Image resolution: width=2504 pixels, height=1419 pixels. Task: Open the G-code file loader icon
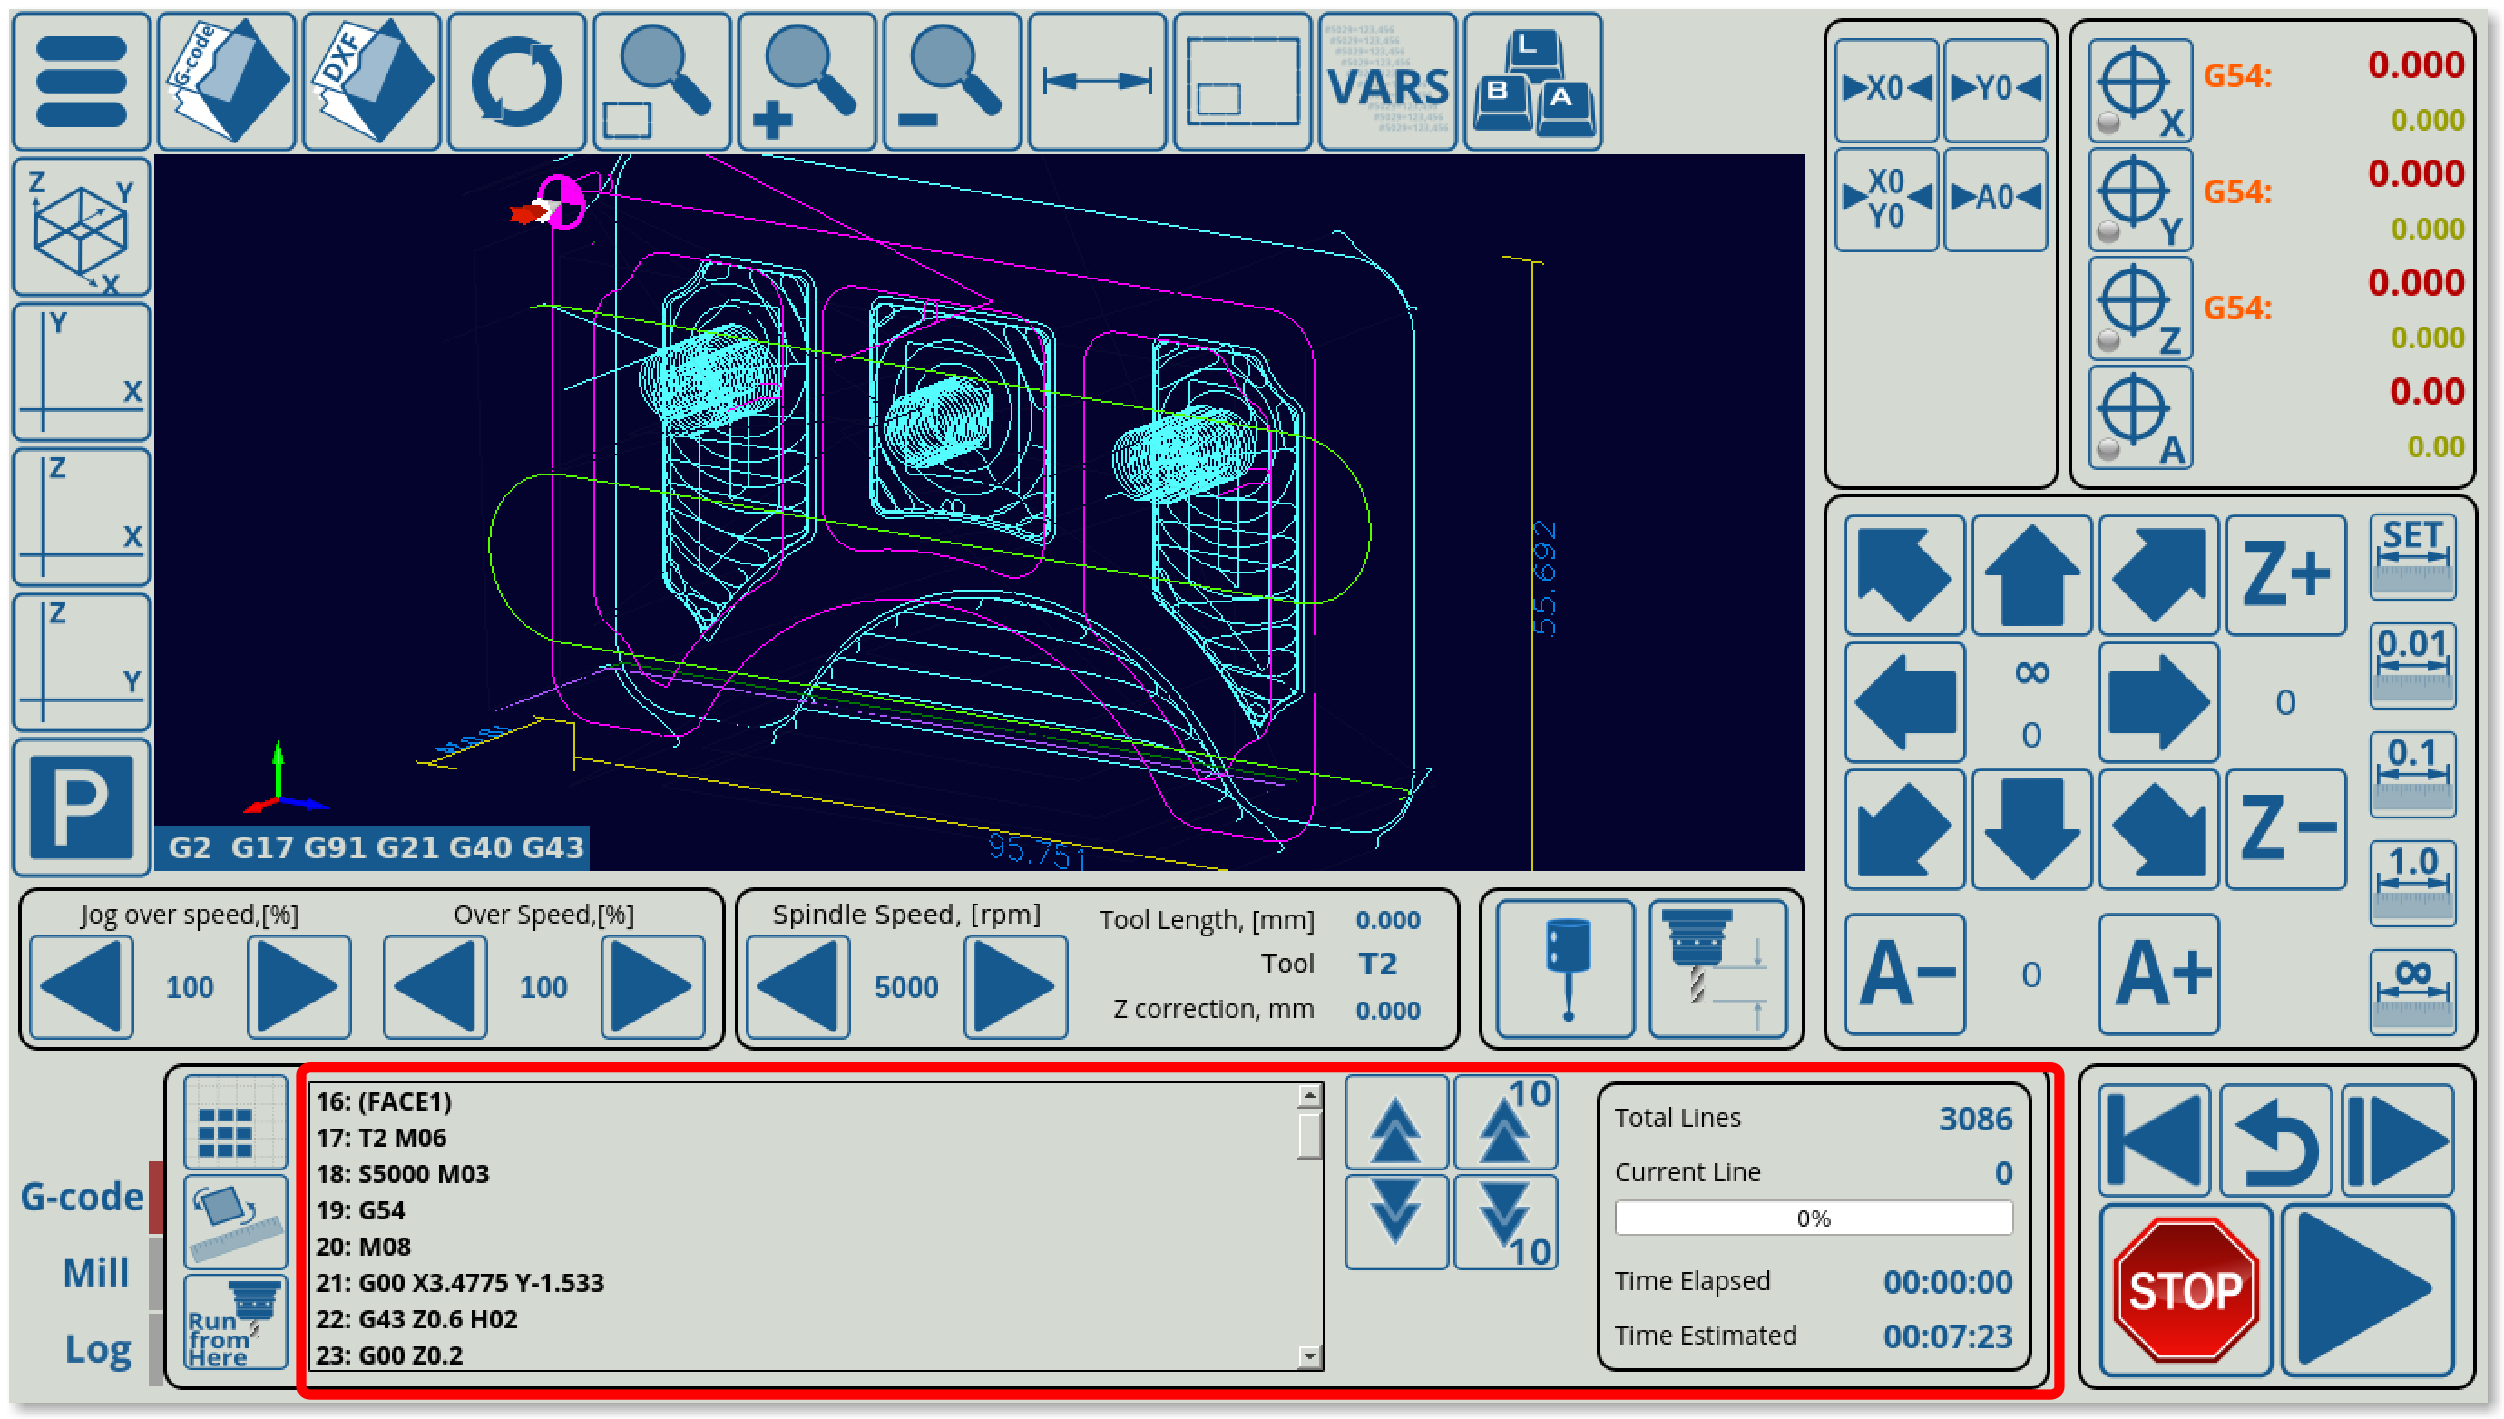click(x=226, y=82)
